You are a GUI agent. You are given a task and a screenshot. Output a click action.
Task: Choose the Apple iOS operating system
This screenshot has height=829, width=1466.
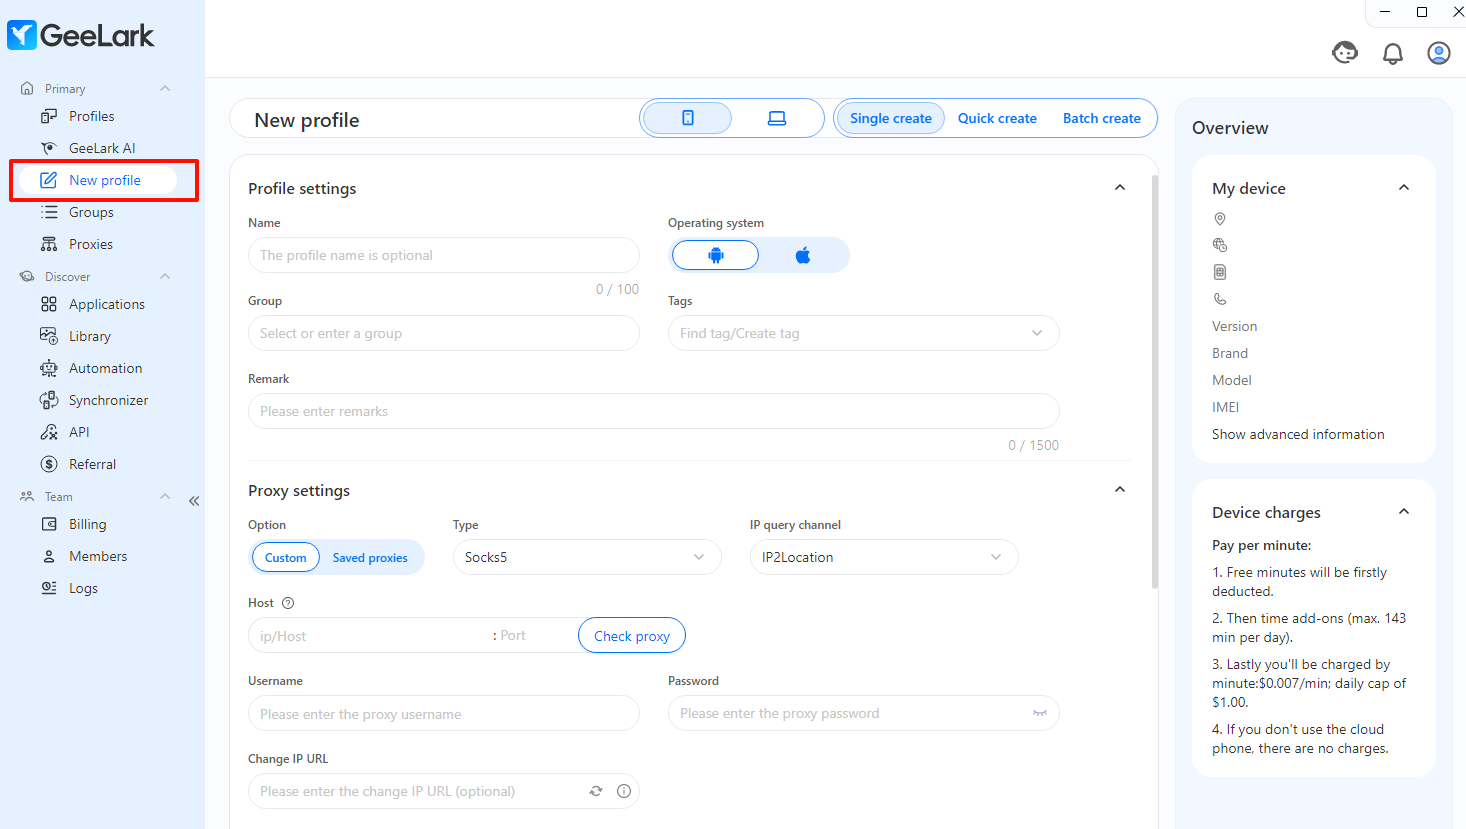click(803, 255)
